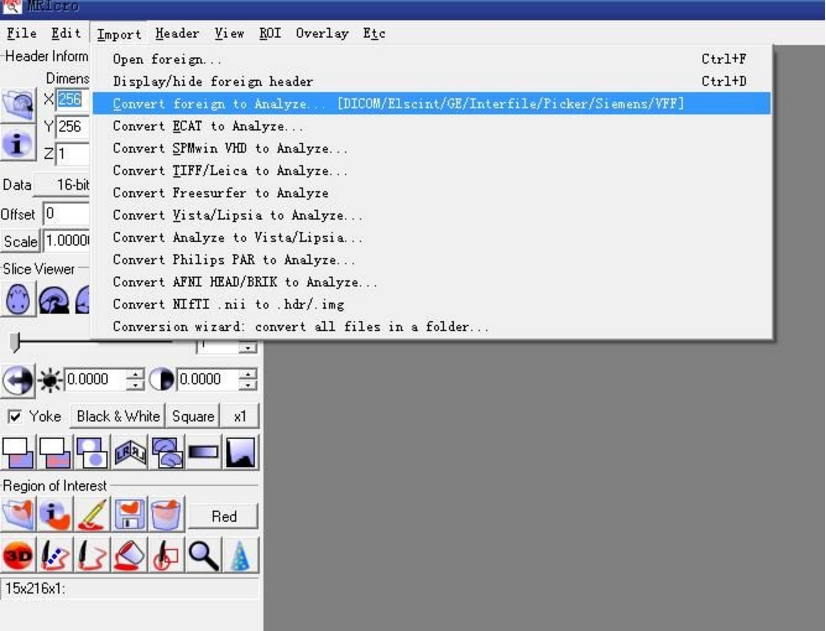Select the paint bucket fill tool
The width and height of the screenshot is (826, 631).
coord(130,555)
